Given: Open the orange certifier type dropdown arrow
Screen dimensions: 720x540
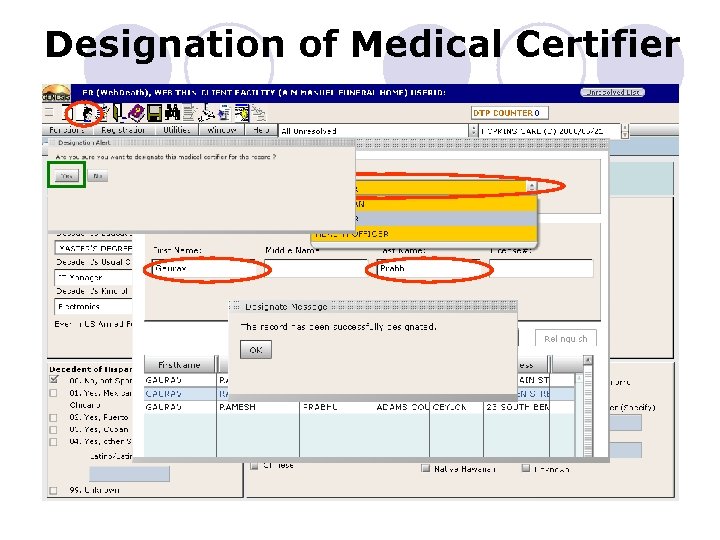Looking at the screenshot, I should [x=532, y=186].
